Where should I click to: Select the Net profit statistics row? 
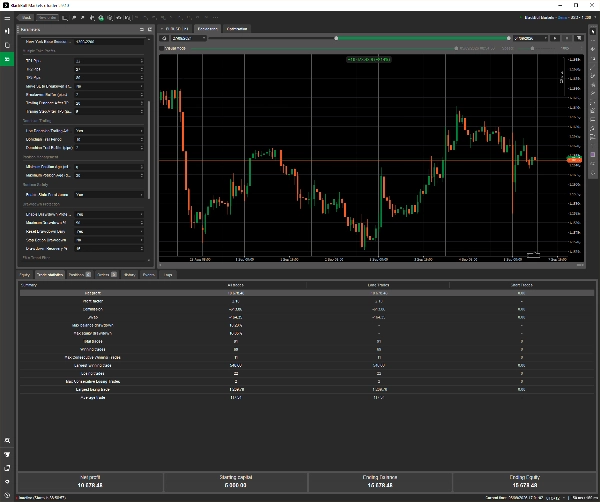[x=307, y=293]
